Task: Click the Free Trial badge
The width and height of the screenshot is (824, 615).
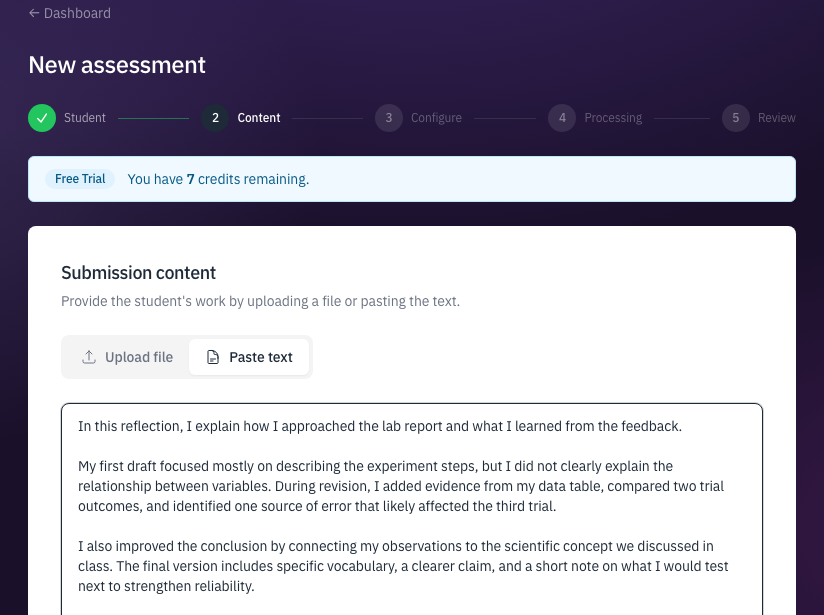Action: click(x=80, y=178)
